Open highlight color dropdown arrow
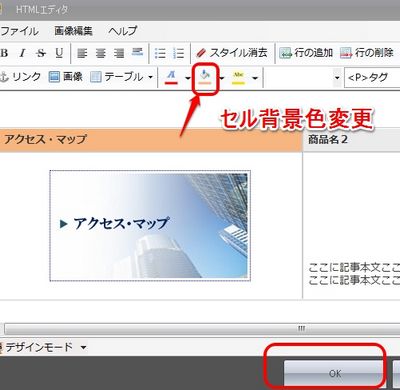 pyautogui.click(x=255, y=78)
